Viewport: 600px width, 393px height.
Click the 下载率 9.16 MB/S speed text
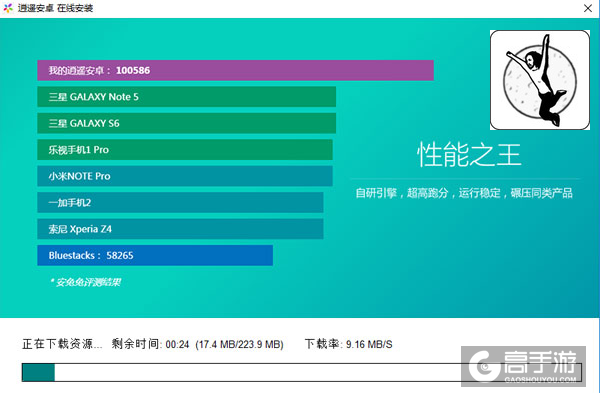point(349,344)
